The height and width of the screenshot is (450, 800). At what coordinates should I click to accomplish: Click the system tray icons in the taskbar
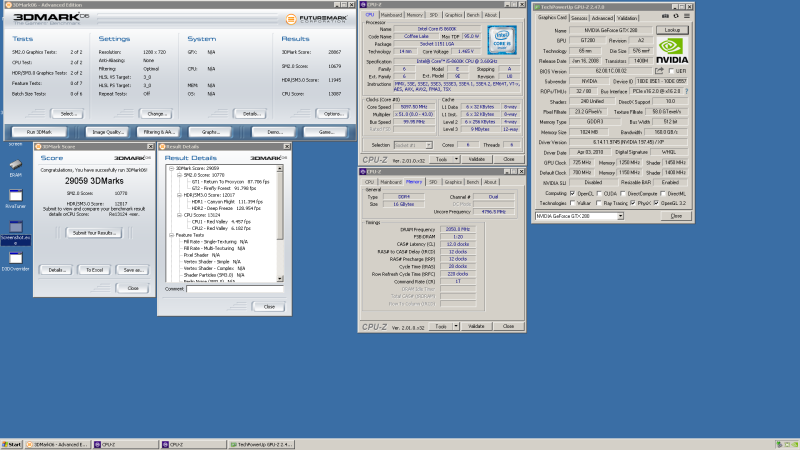tap(786, 445)
